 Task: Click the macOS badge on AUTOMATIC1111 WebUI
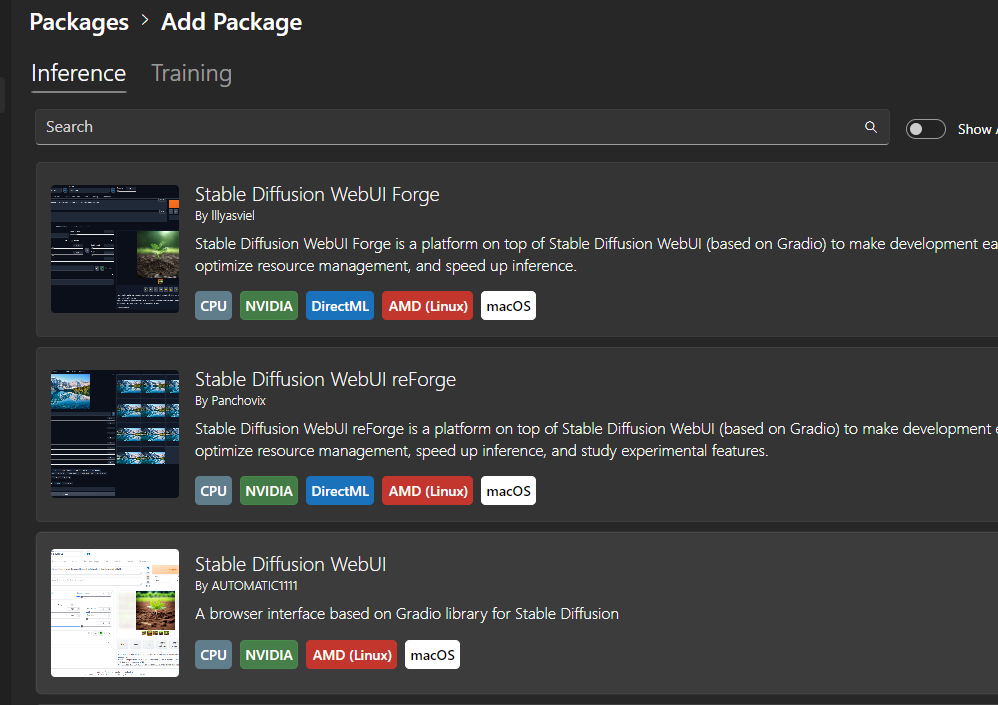point(433,655)
